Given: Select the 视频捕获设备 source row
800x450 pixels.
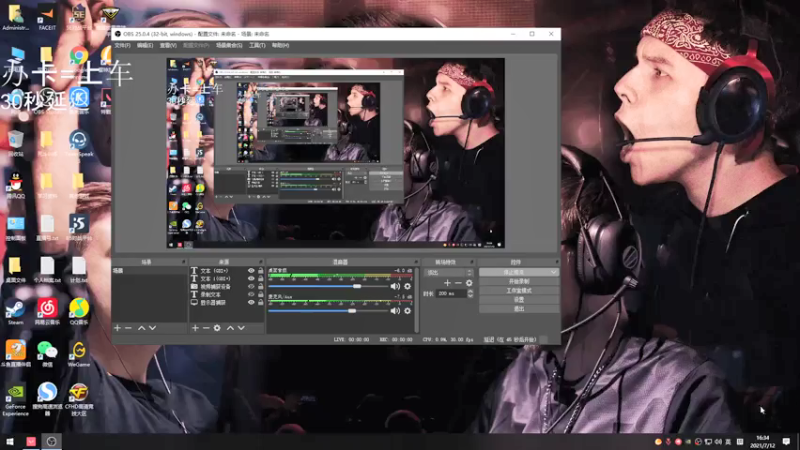Looking at the screenshot, I should click(x=227, y=287).
